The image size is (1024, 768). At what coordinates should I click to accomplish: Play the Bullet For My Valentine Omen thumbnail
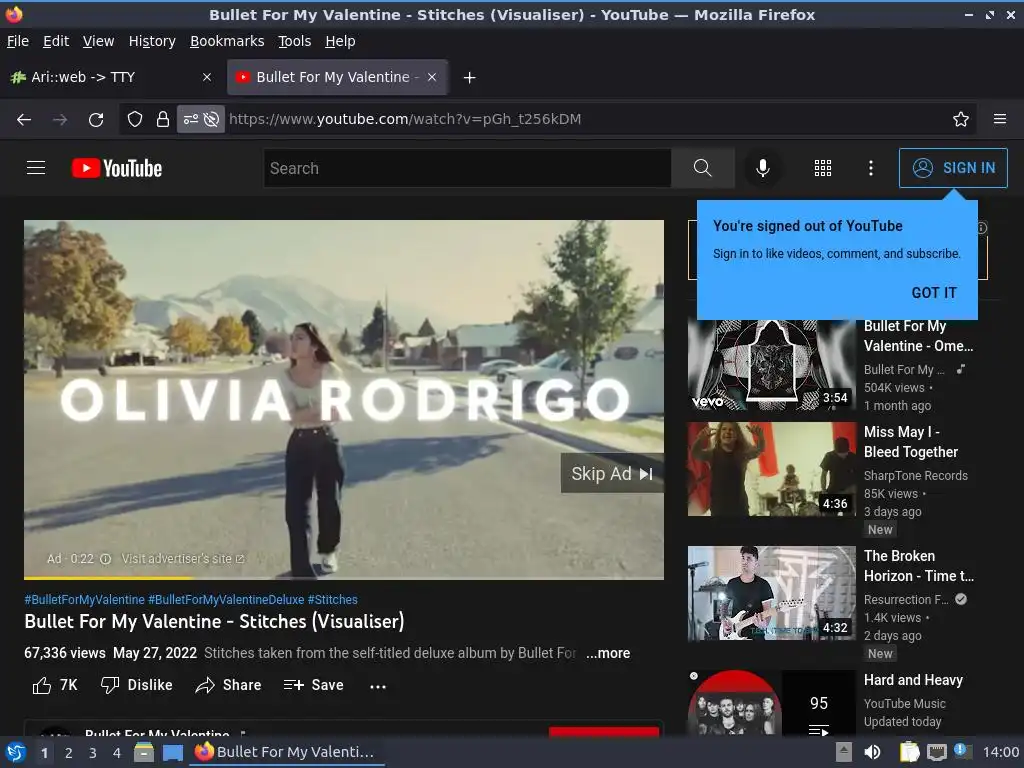[x=771, y=364]
